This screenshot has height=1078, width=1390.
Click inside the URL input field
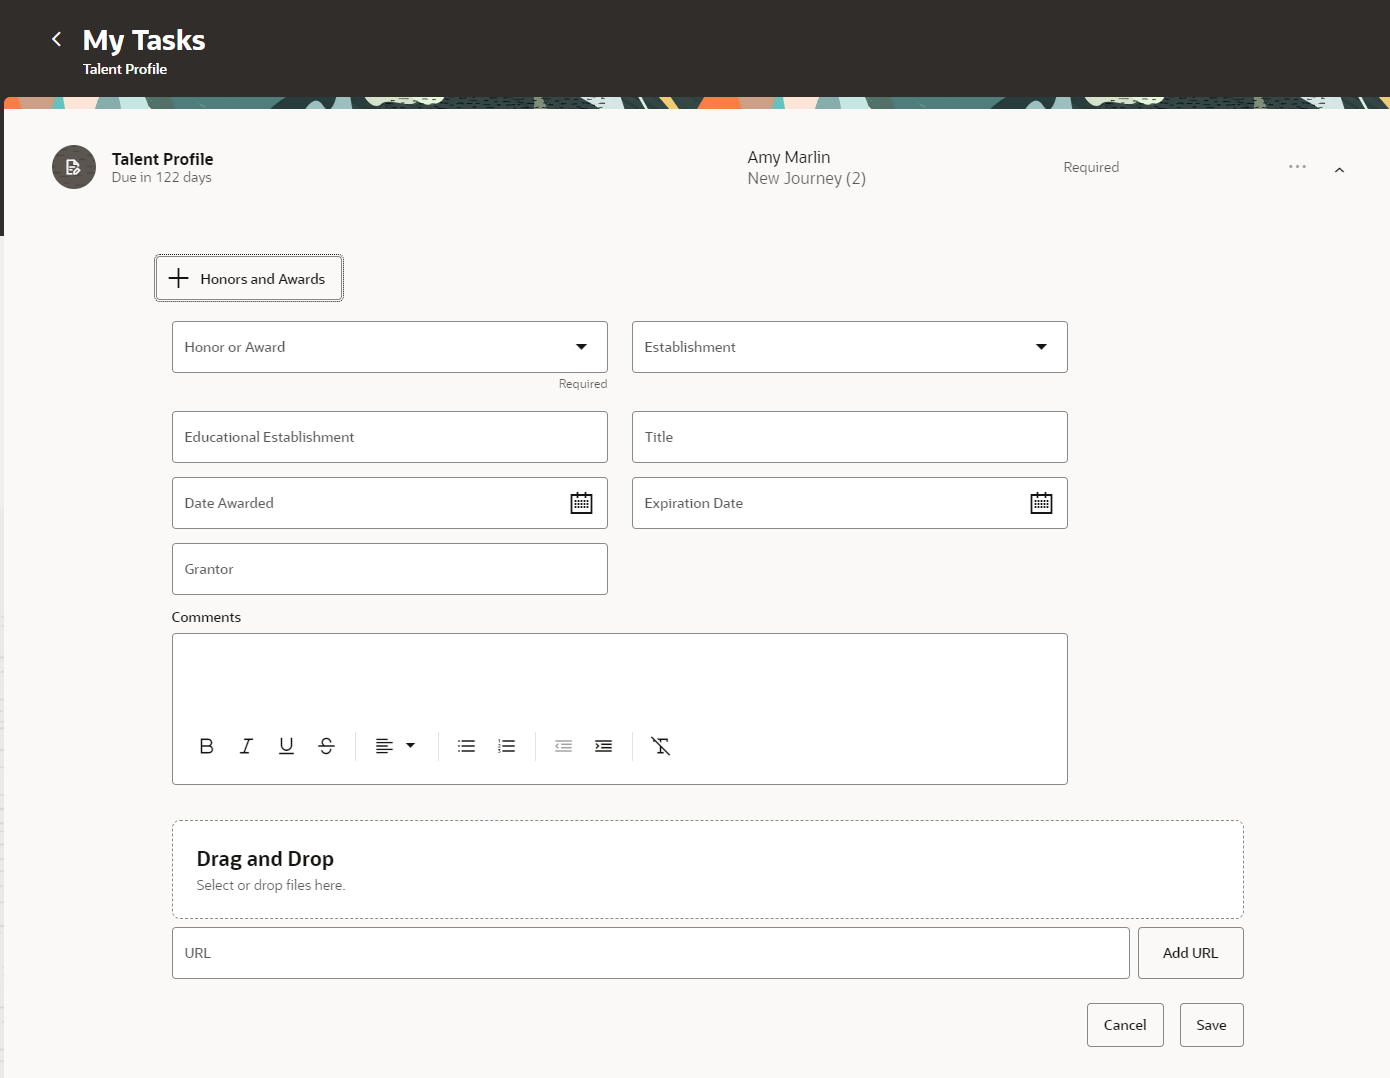650,952
